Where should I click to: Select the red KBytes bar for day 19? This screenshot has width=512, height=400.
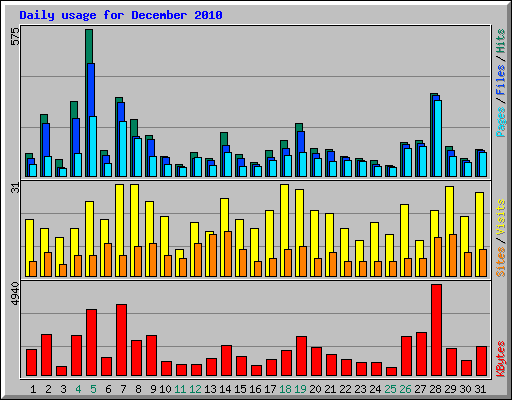(x=301, y=356)
